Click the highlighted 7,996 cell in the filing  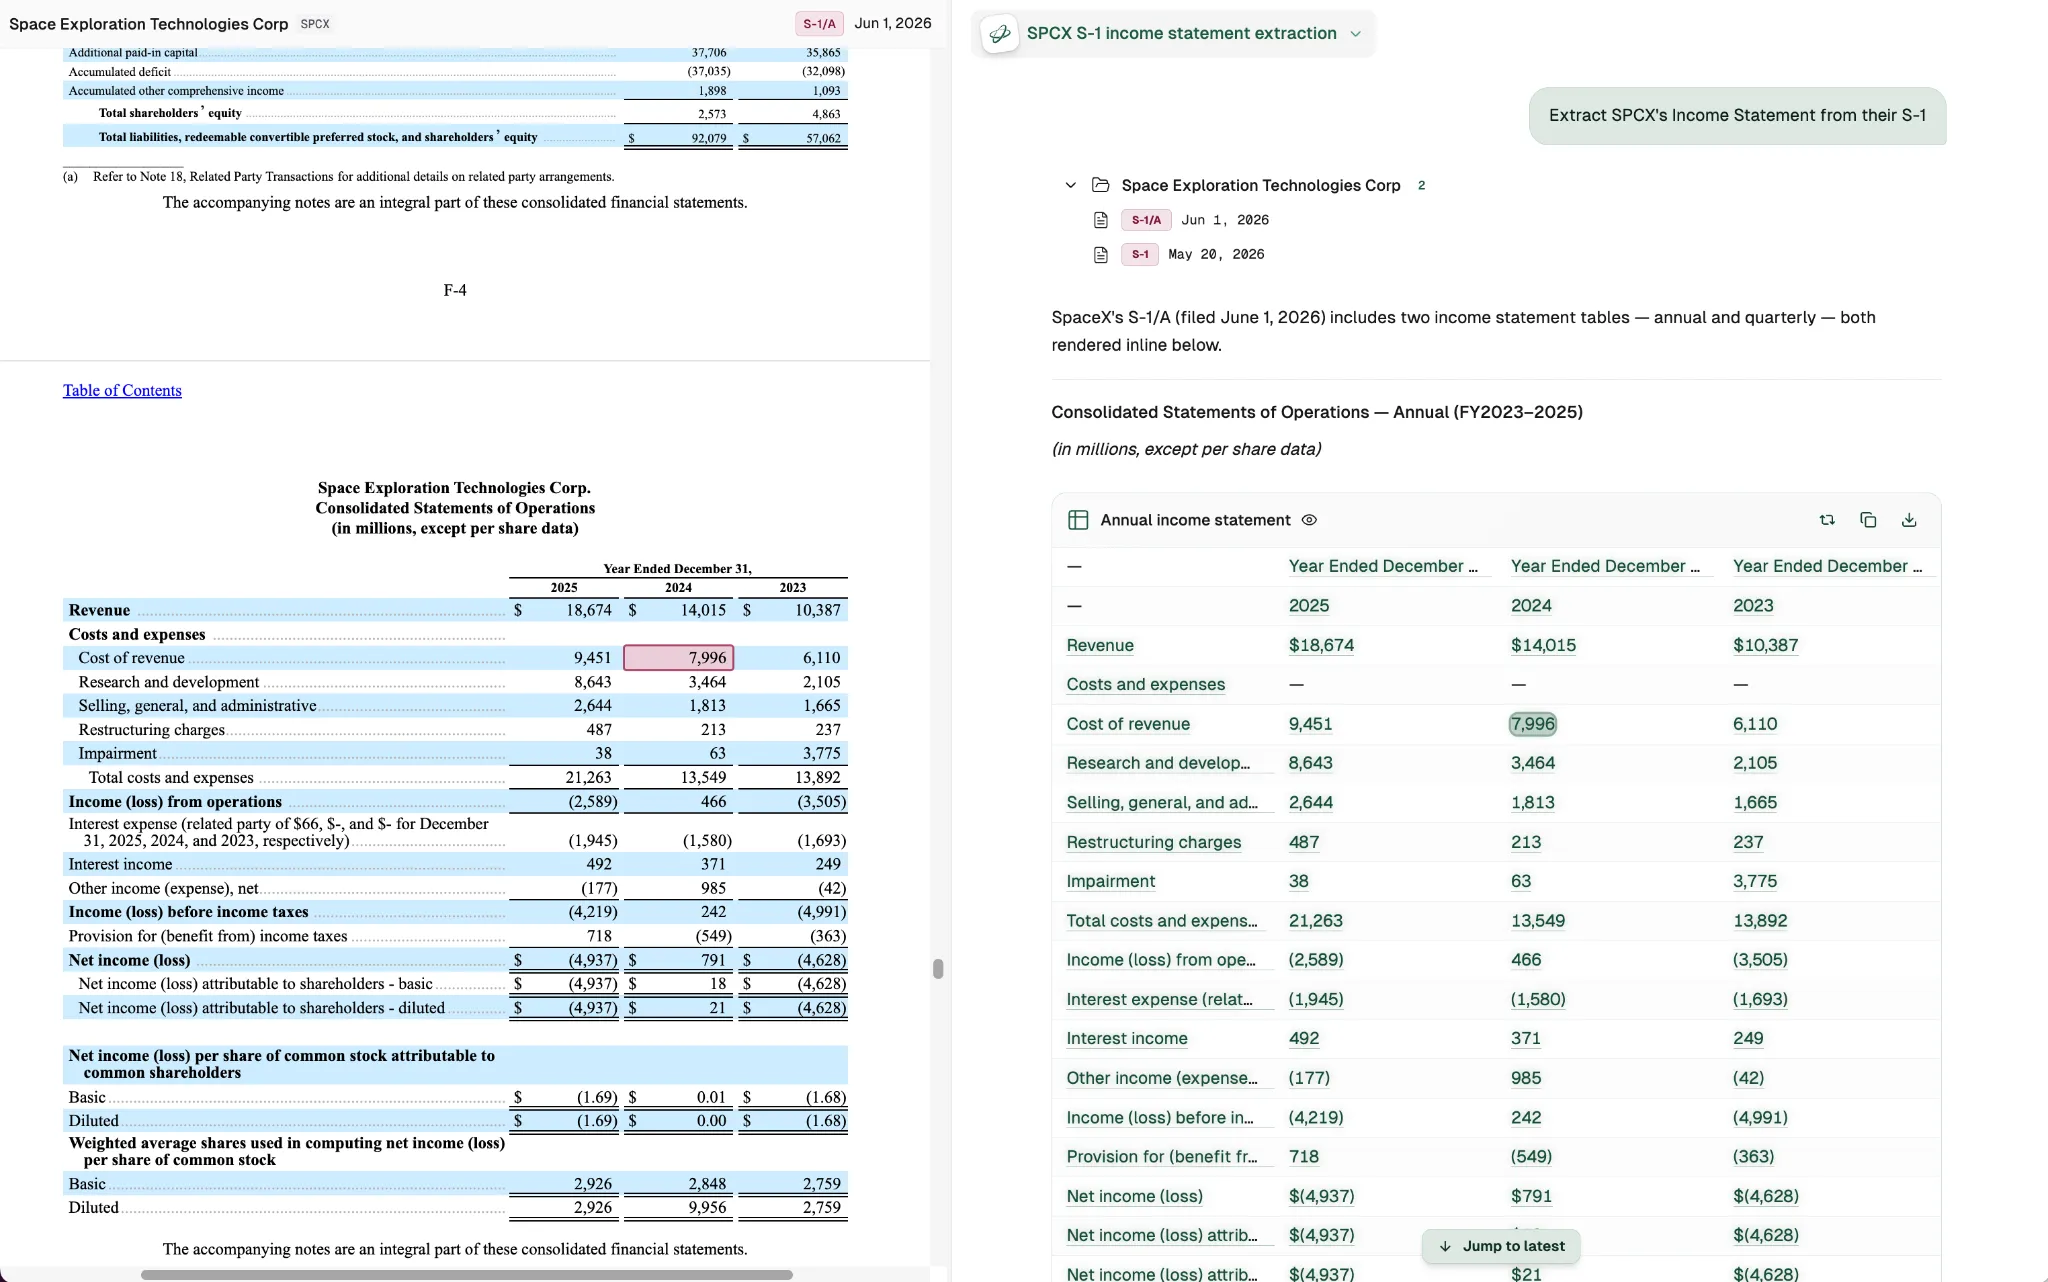coord(678,657)
